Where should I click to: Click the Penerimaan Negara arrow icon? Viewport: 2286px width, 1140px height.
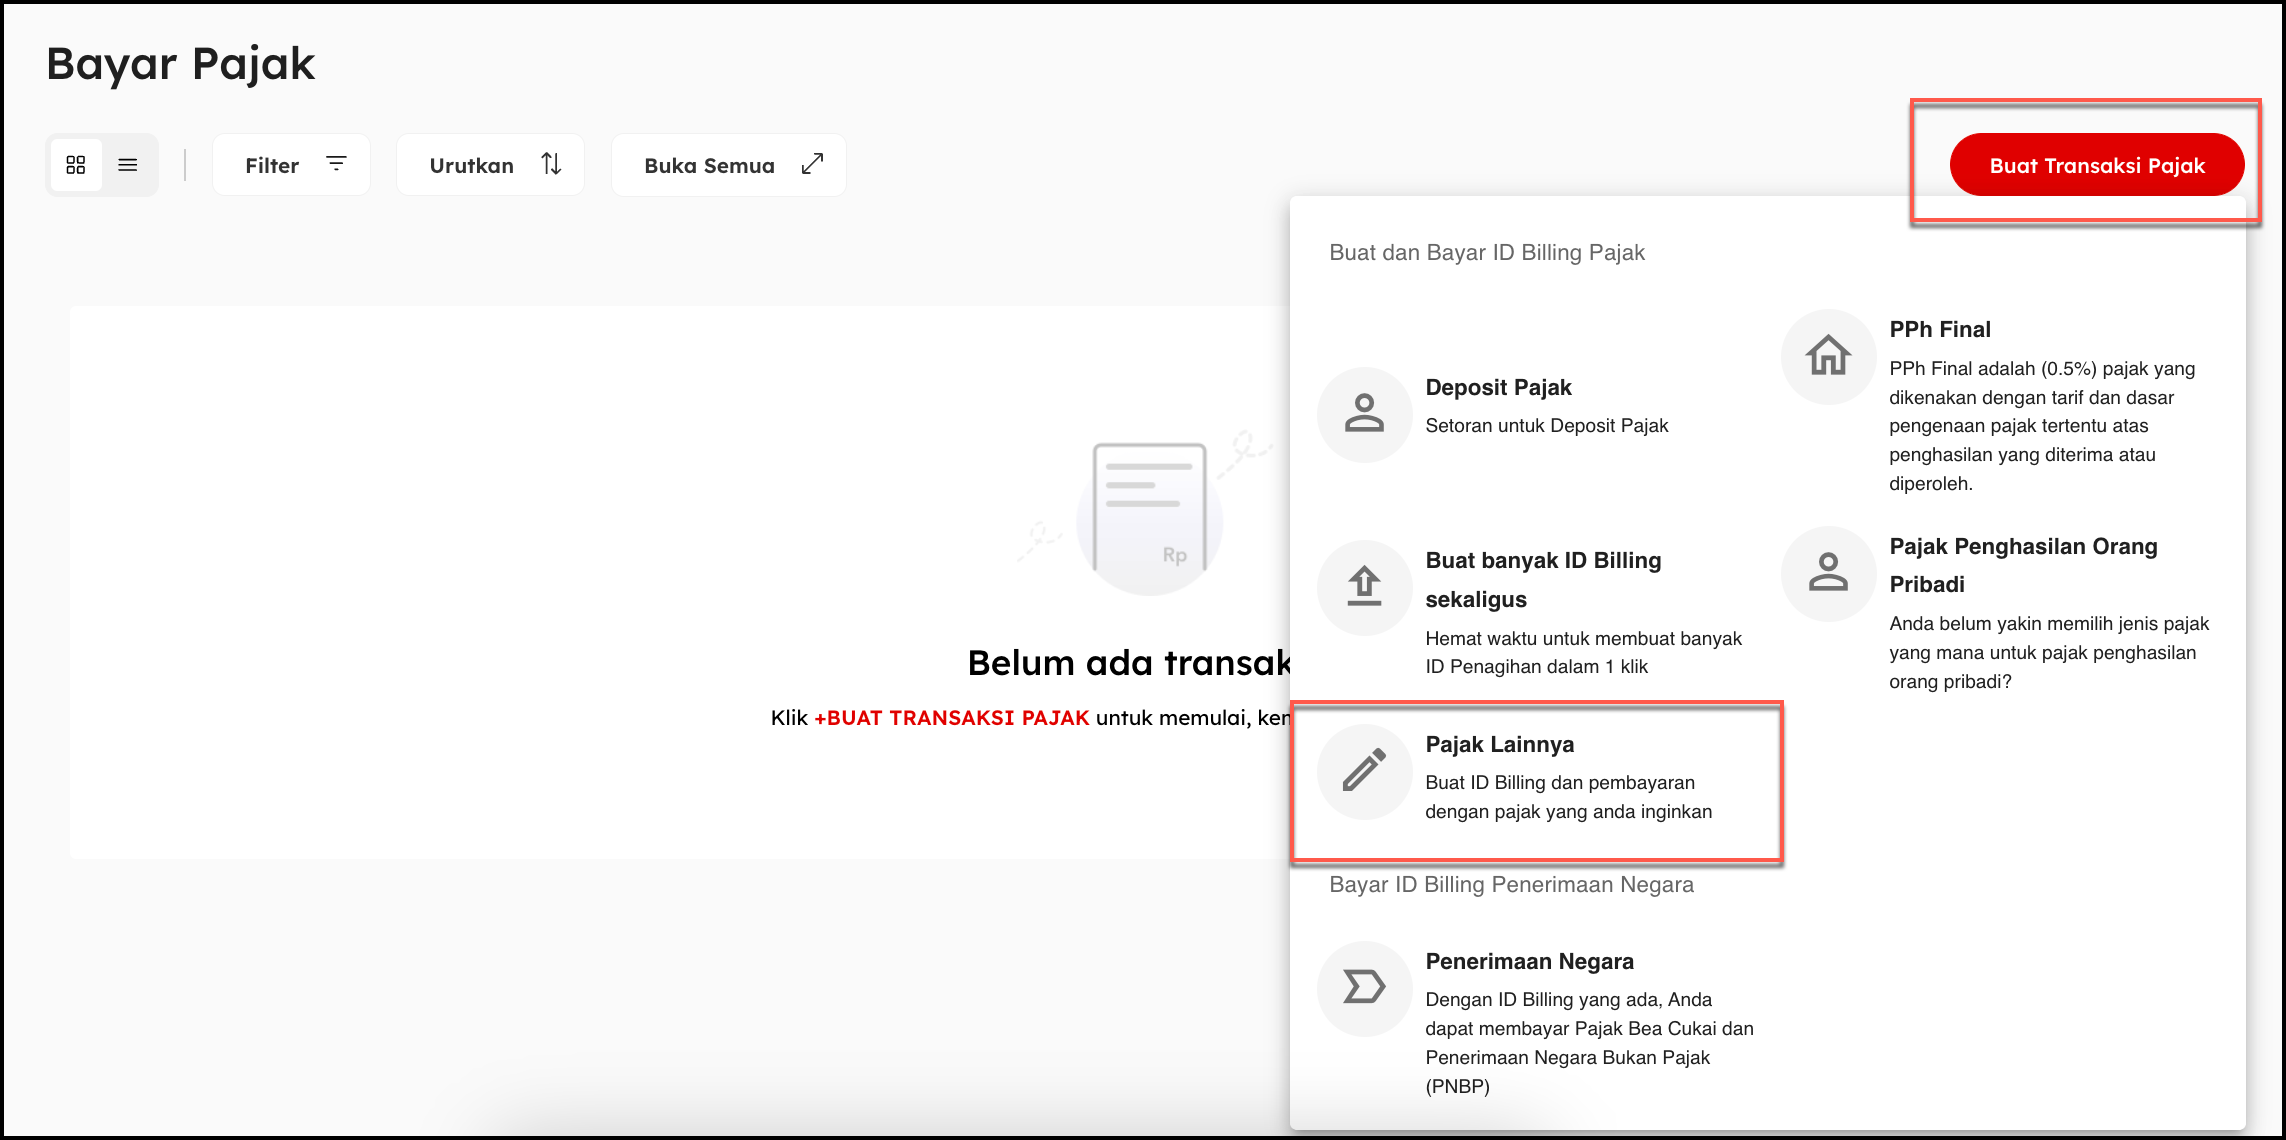1364,987
